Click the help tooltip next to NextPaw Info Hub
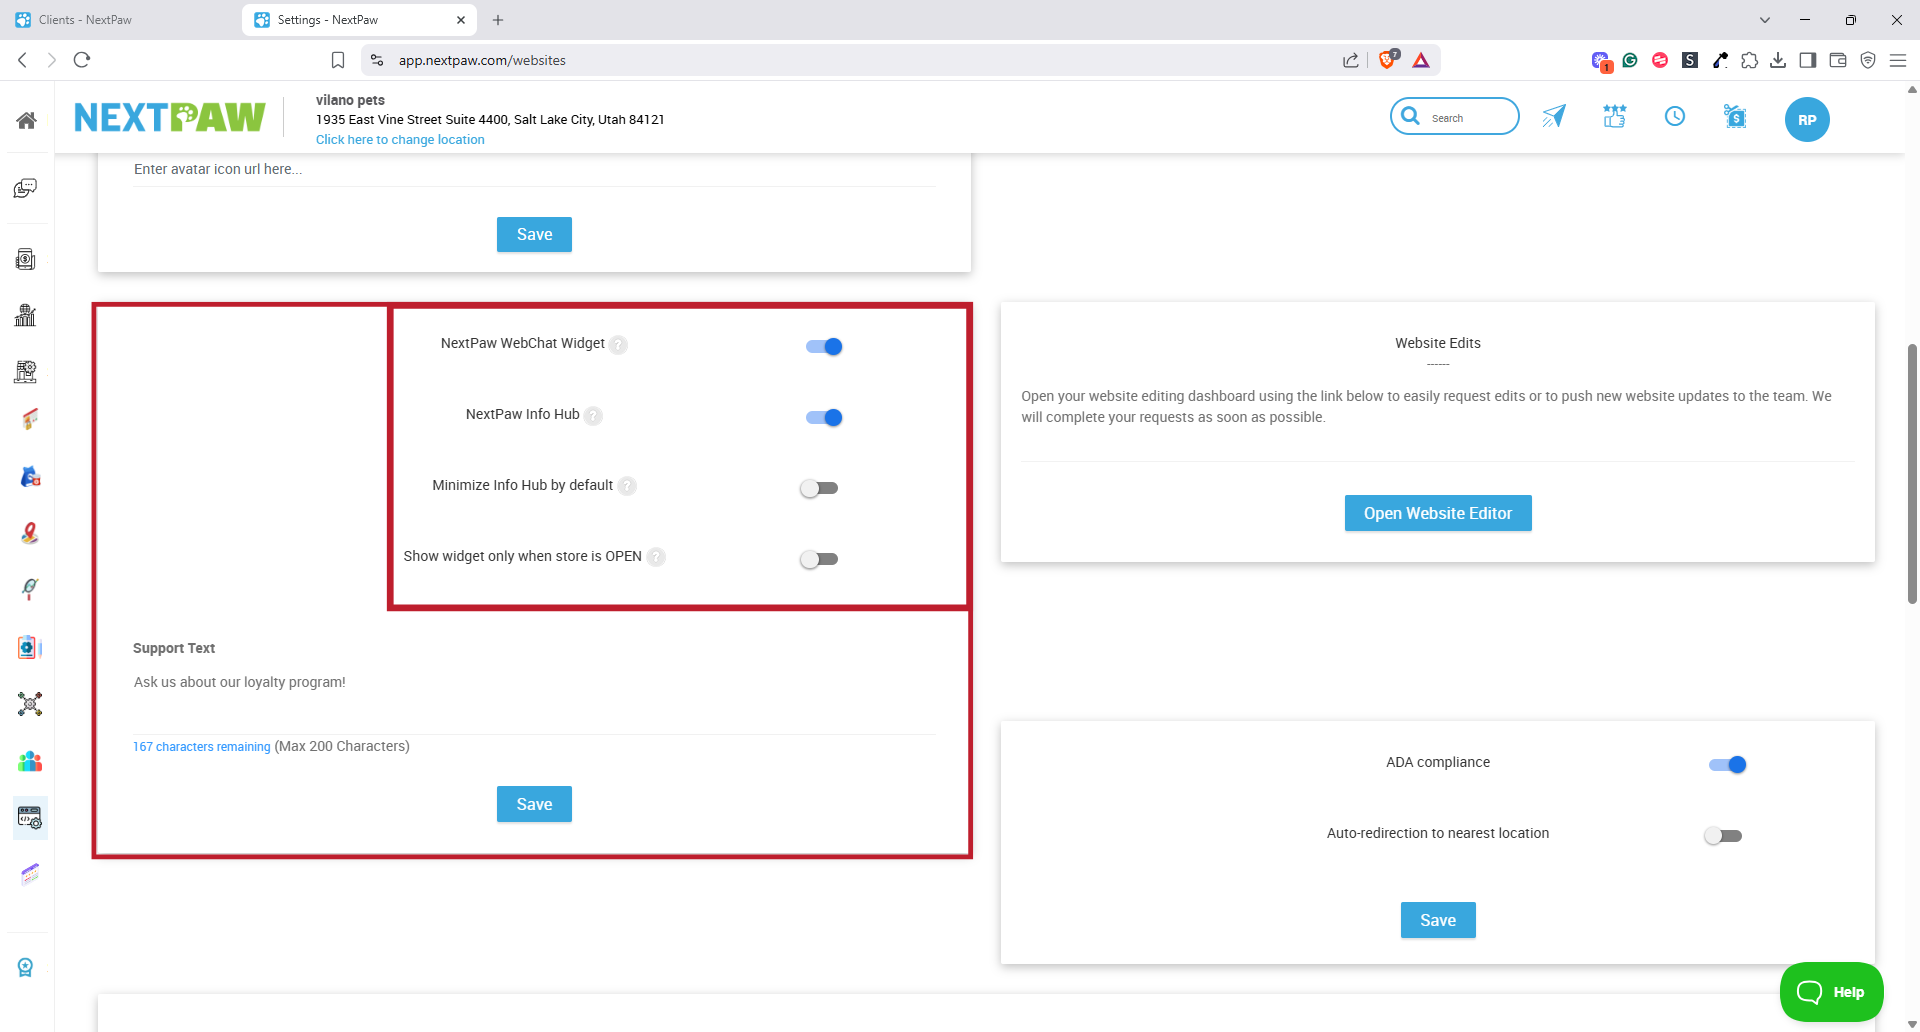The image size is (1920, 1032). 594,416
